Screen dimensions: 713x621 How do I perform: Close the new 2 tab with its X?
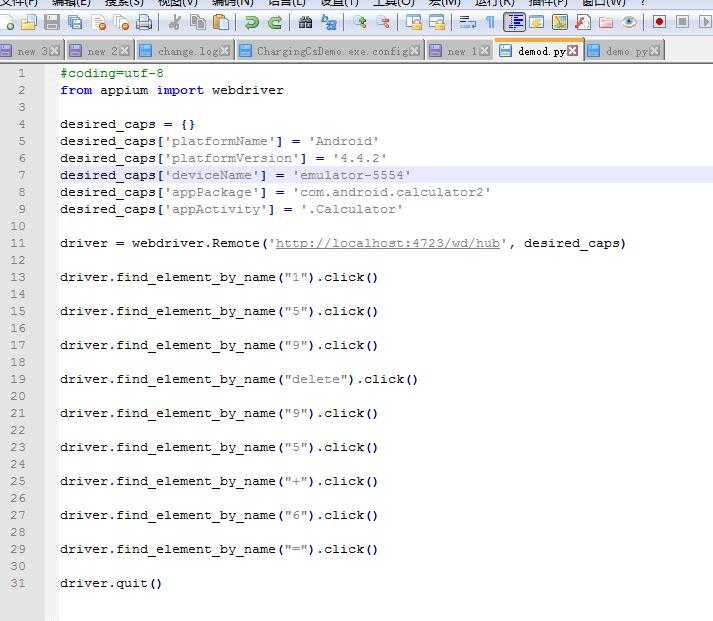[124, 51]
